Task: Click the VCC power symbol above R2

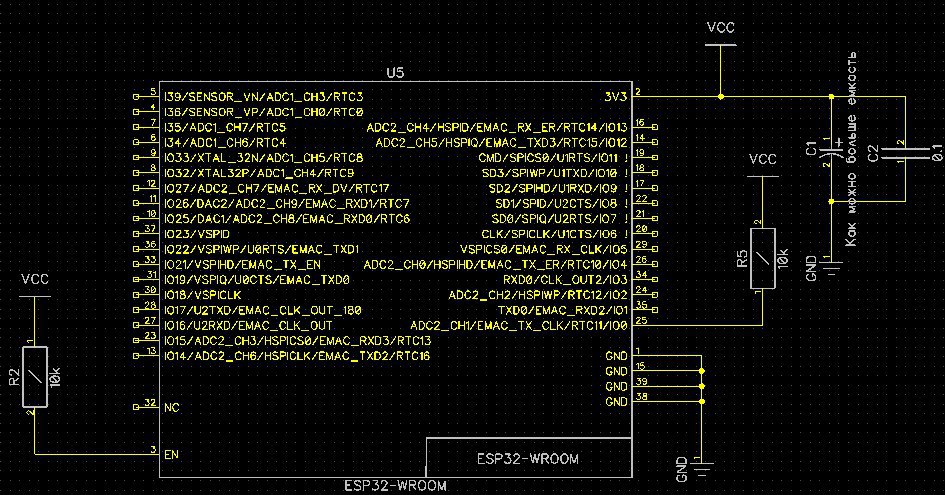Action: (x=34, y=285)
